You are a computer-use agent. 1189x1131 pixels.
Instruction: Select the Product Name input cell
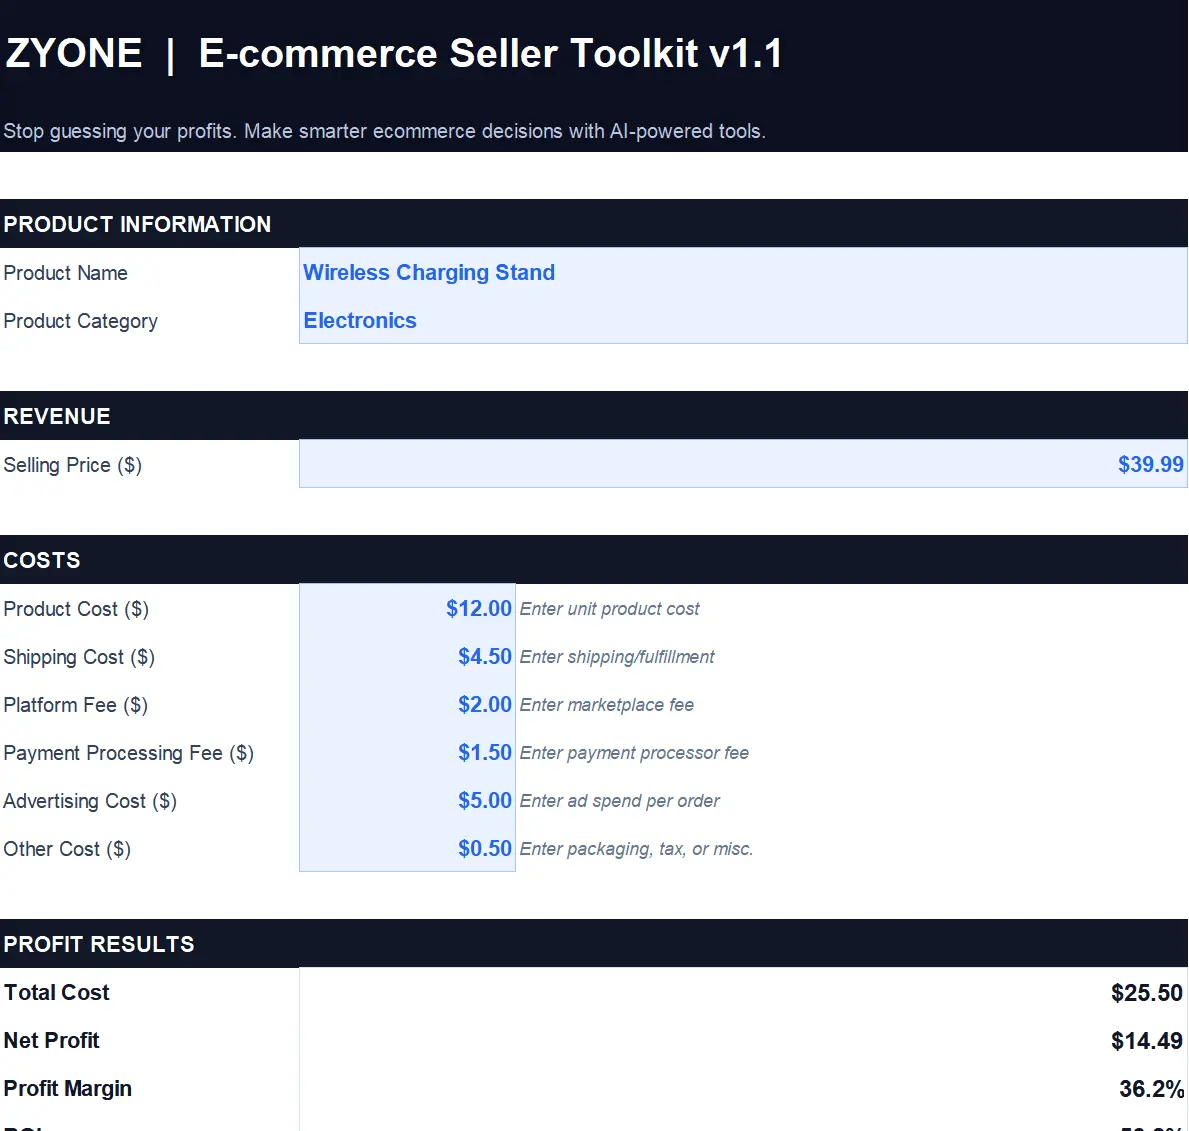point(743,272)
